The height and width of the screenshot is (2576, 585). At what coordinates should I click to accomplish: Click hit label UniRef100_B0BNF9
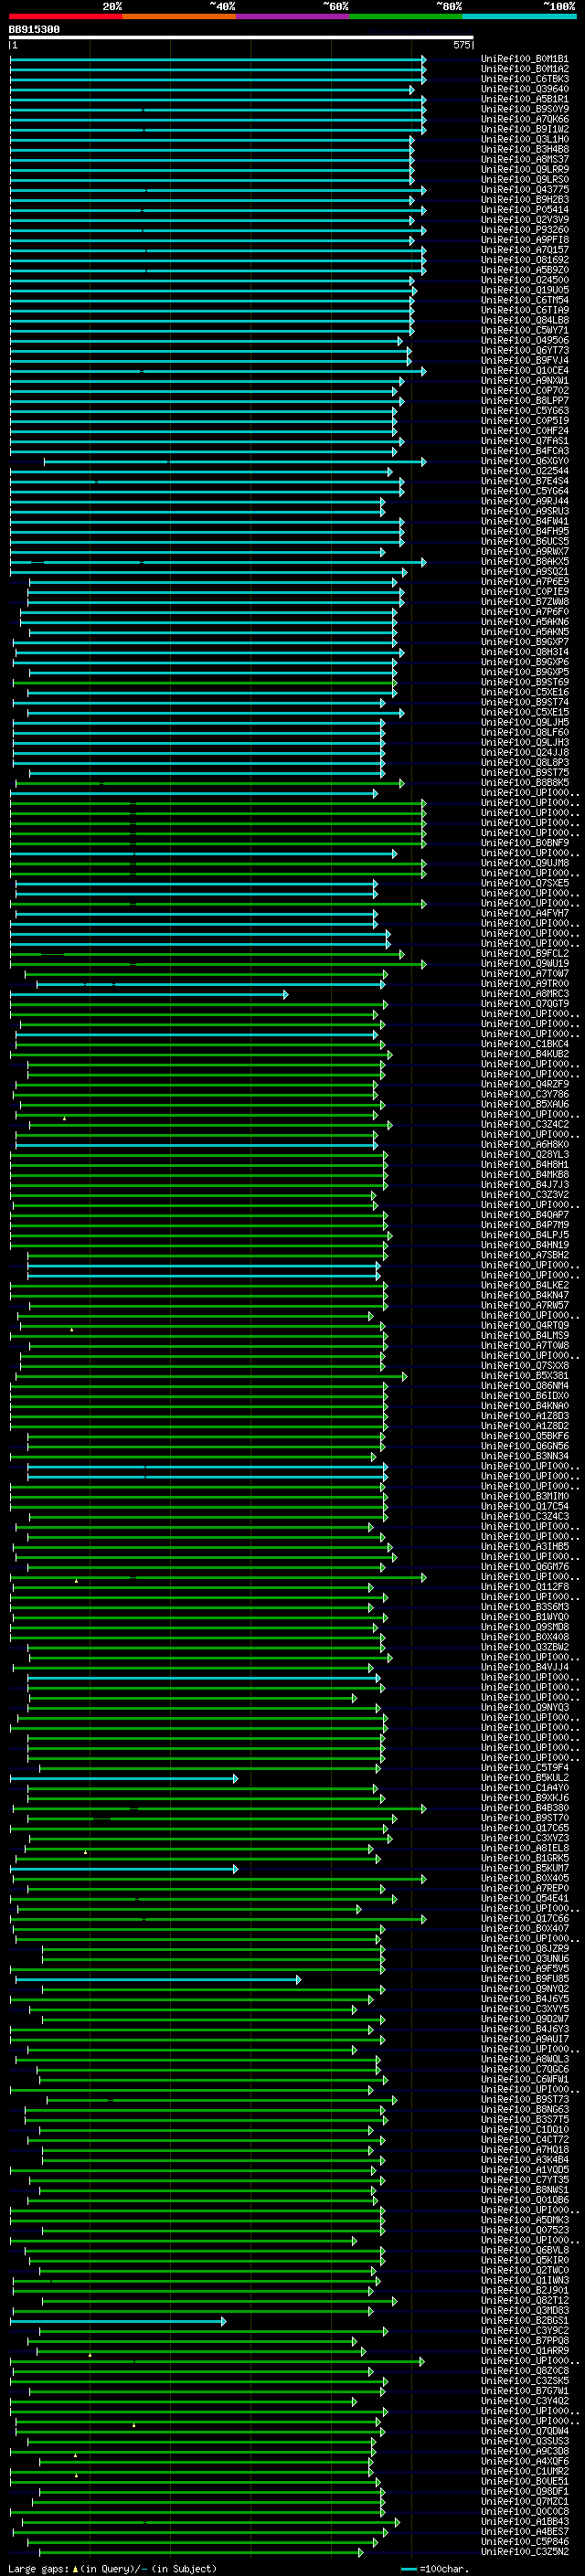click(525, 843)
